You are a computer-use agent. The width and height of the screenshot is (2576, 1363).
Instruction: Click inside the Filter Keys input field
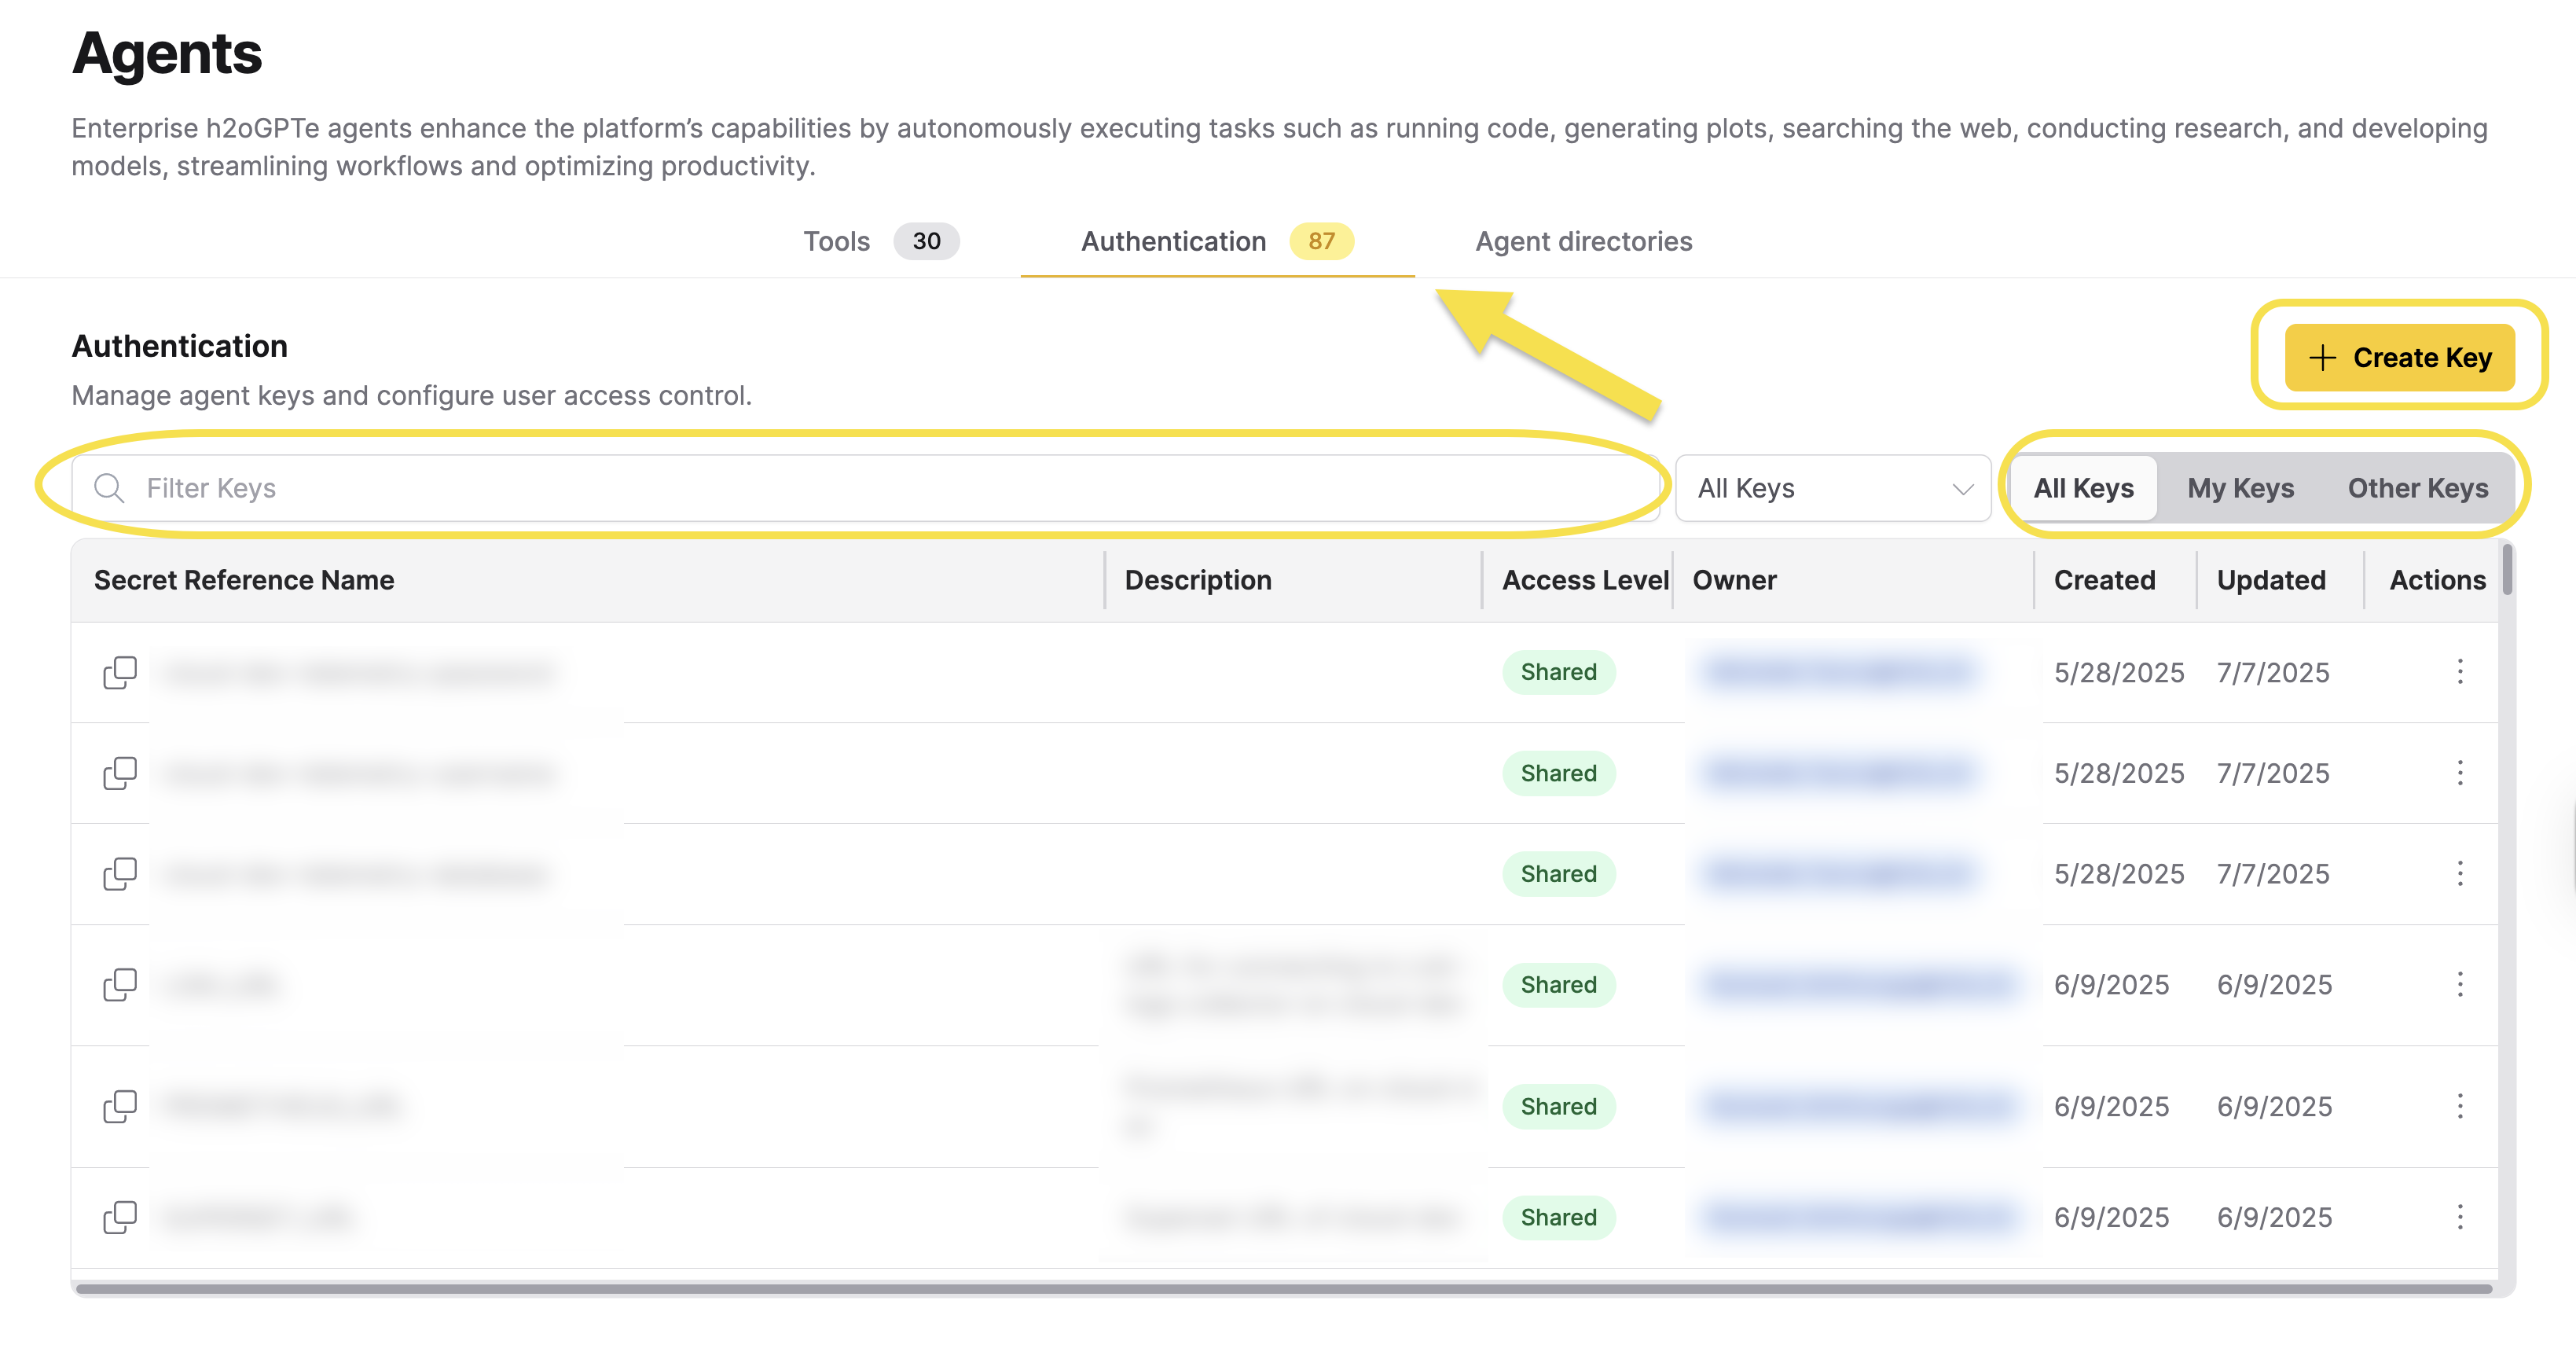pyautogui.click(x=600, y=488)
